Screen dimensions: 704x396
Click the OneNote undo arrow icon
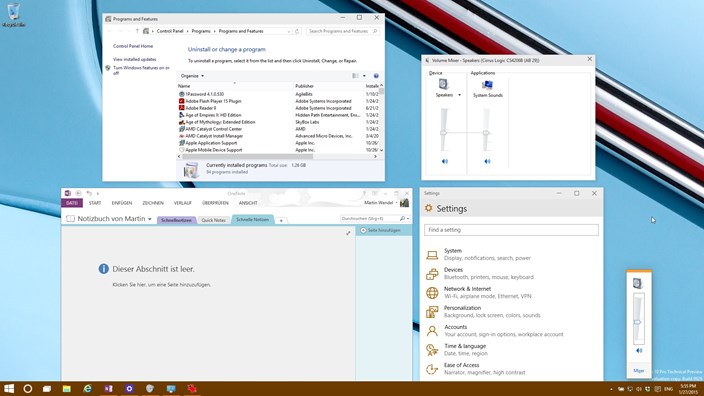89,193
